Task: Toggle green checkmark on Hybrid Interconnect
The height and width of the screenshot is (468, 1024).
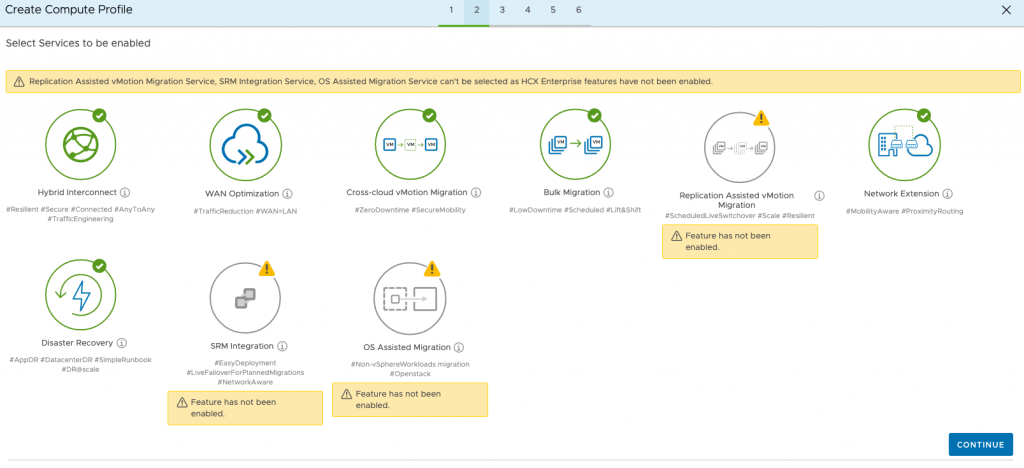Action: point(99,116)
